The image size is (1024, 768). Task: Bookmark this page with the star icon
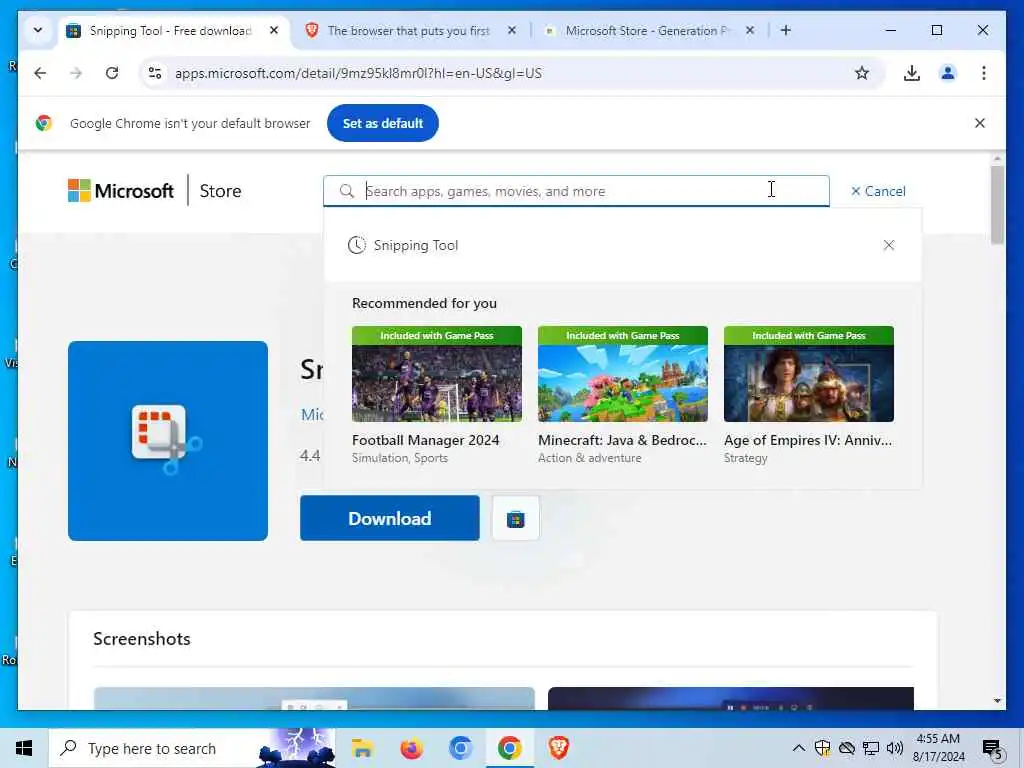point(862,73)
